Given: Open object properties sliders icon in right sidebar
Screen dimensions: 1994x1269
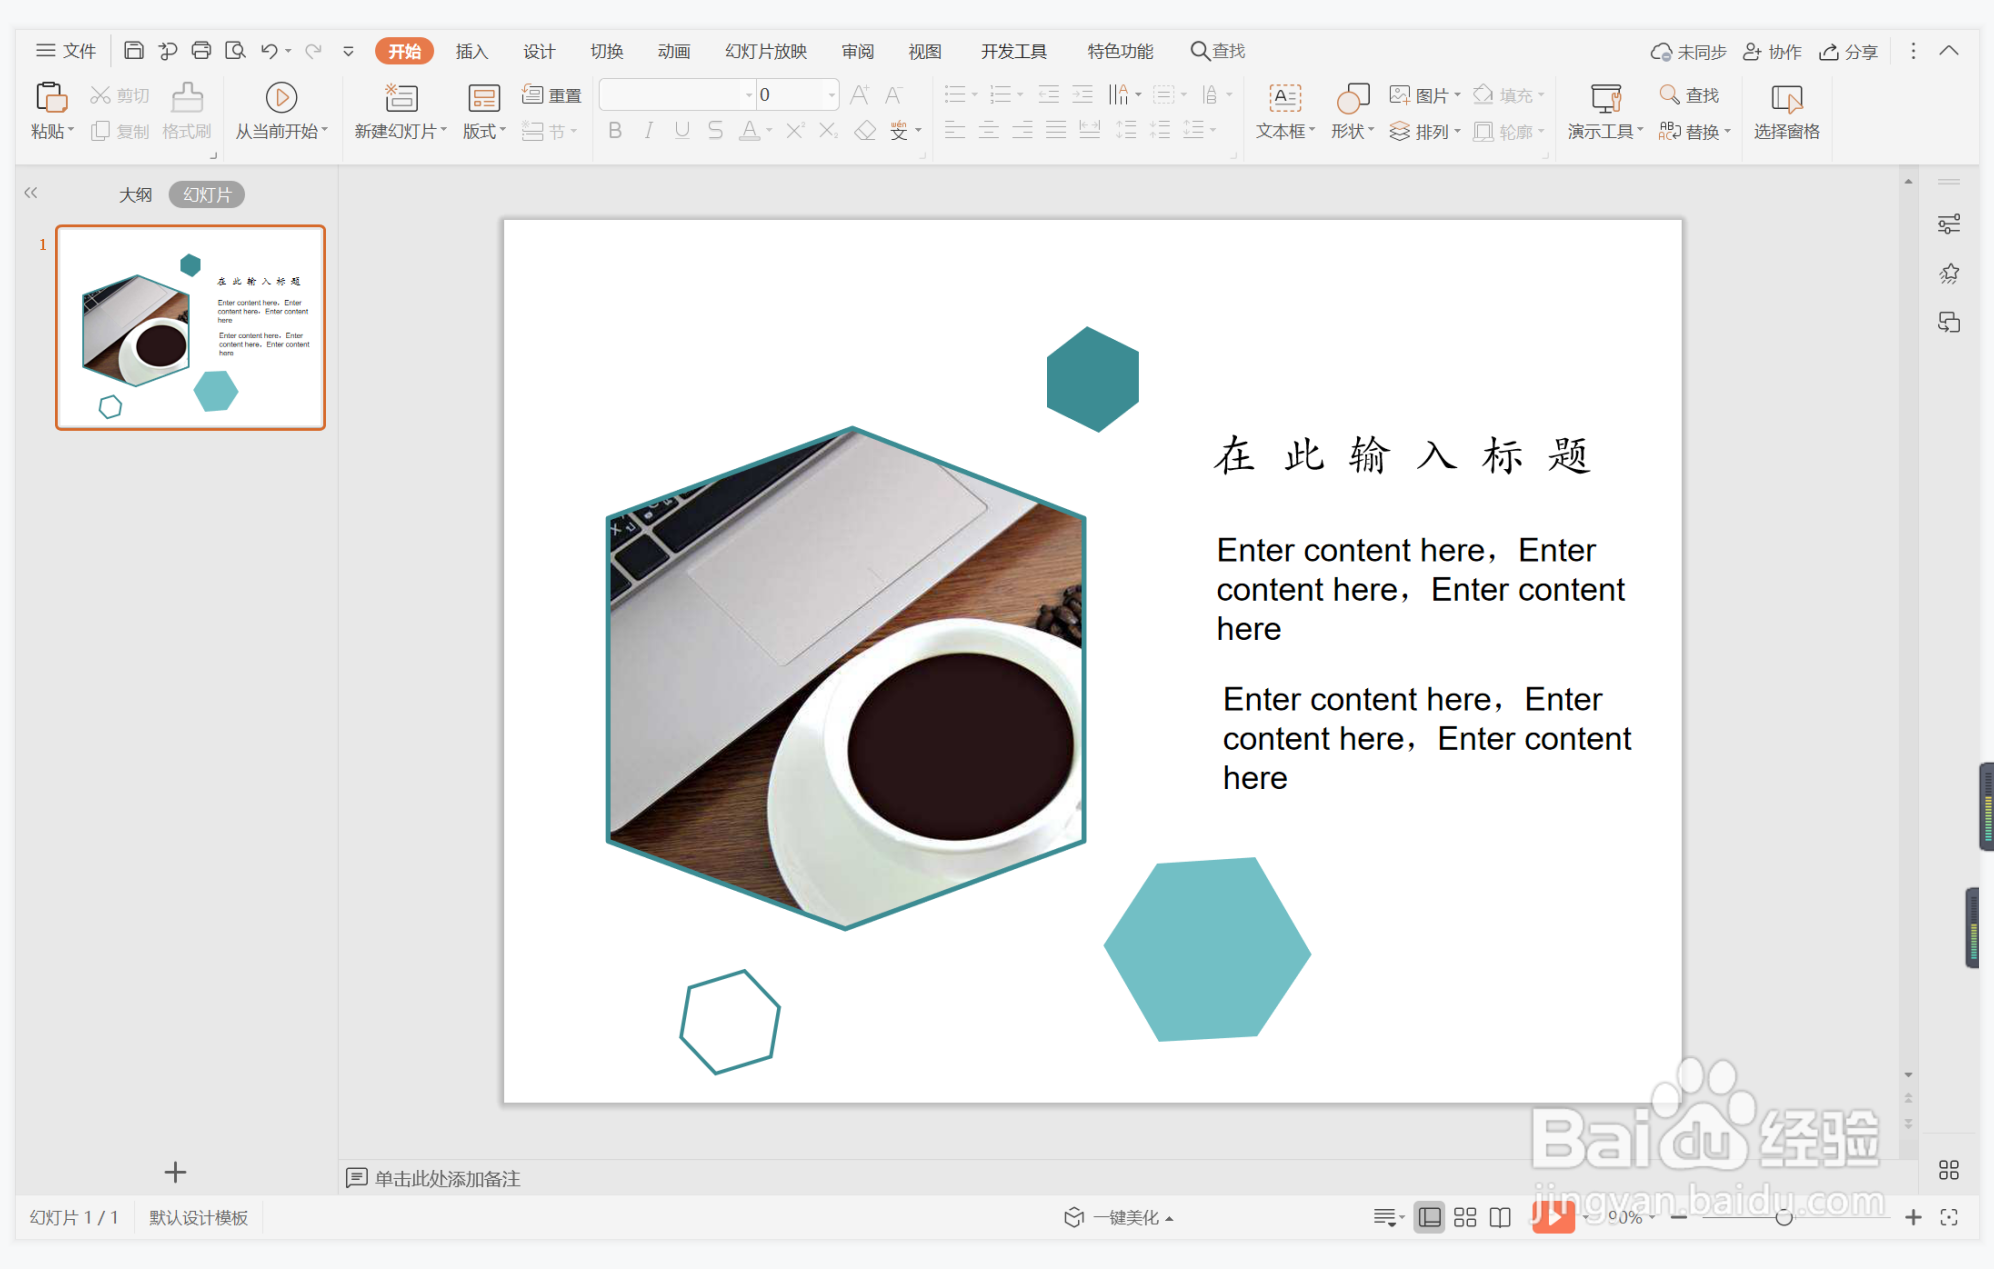Looking at the screenshot, I should click(1949, 224).
